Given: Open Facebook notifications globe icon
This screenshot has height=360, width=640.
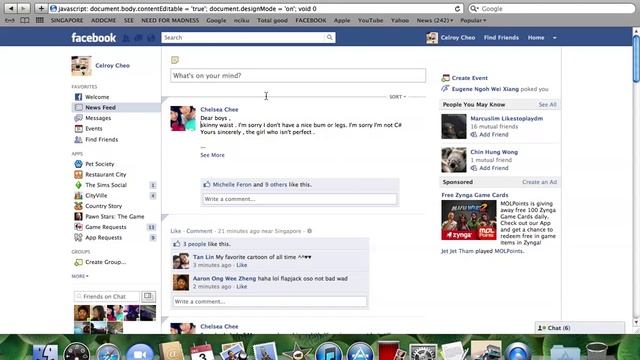Looking at the screenshot, I should (x=151, y=38).
